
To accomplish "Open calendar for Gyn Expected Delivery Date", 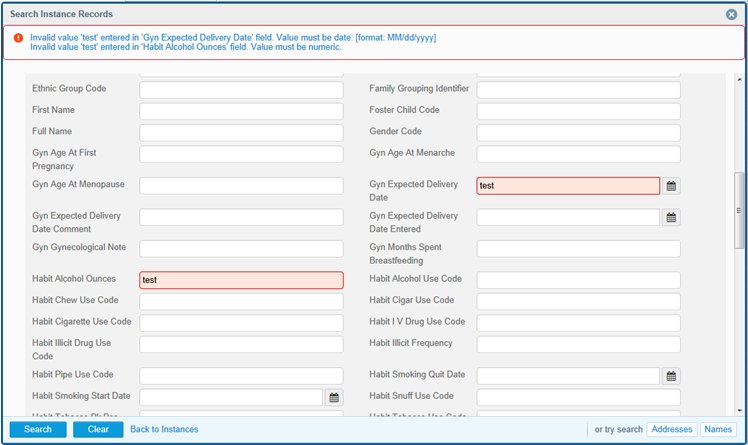I will [672, 186].
